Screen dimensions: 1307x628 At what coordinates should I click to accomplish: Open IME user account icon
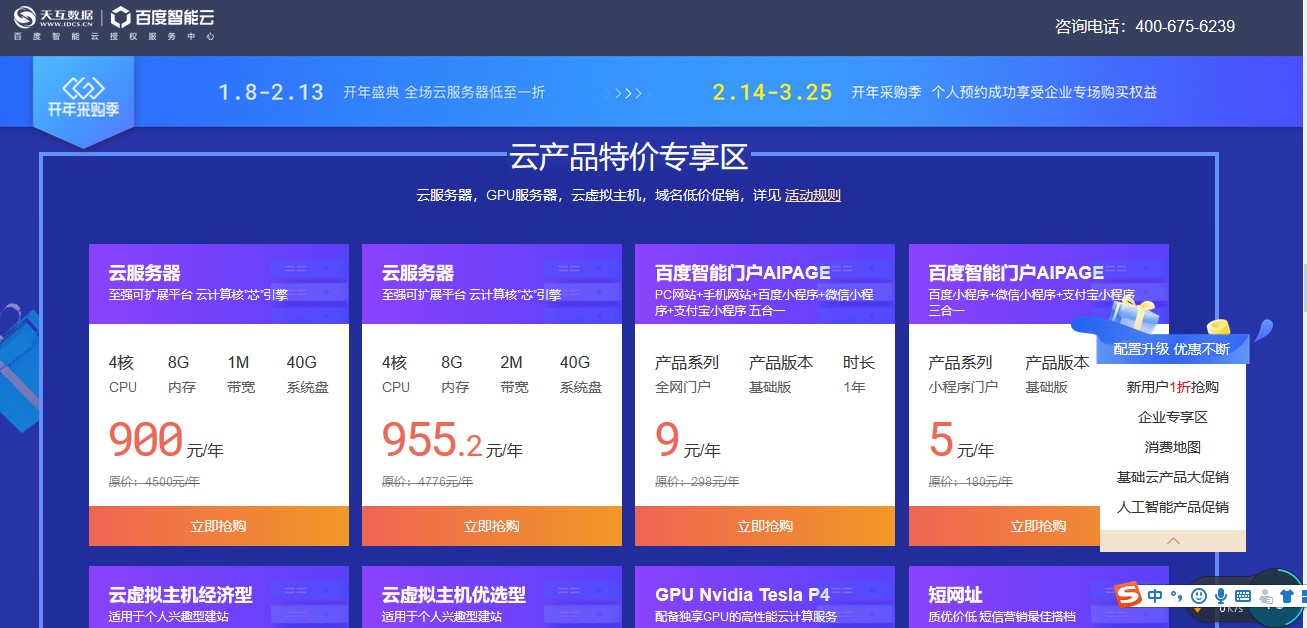click(1264, 596)
